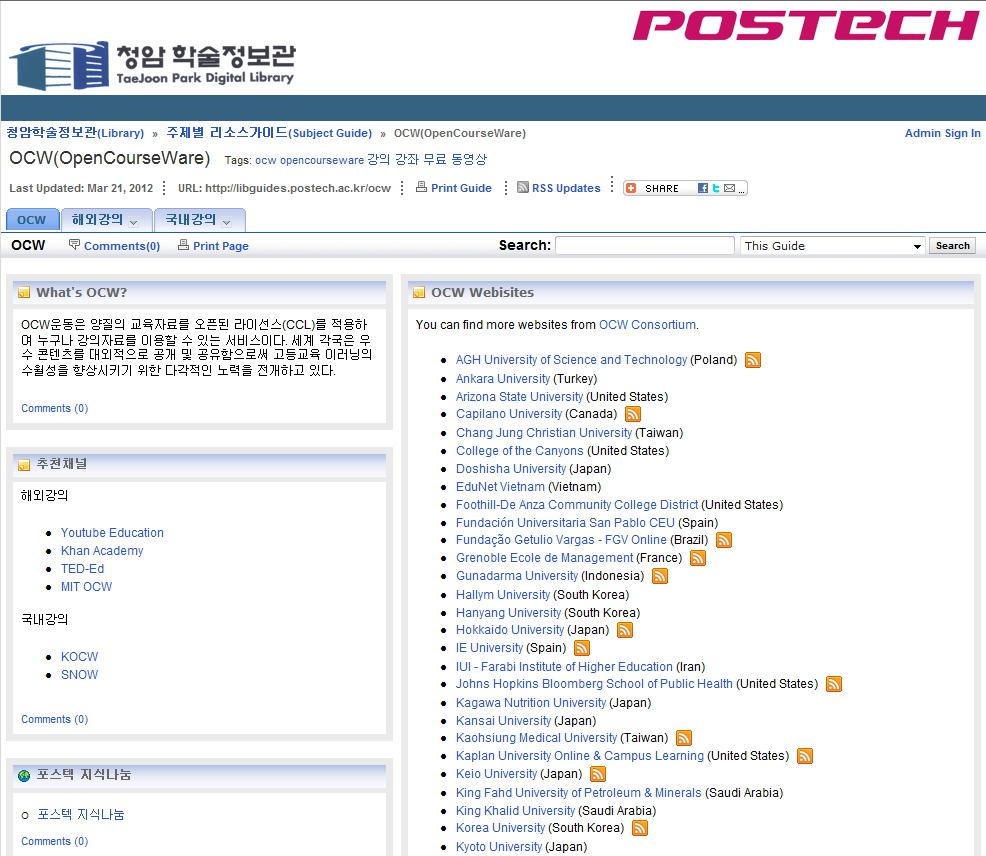Open the MIT OCW link
Image resolution: width=986 pixels, height=856 pixels.
(87, 587)
